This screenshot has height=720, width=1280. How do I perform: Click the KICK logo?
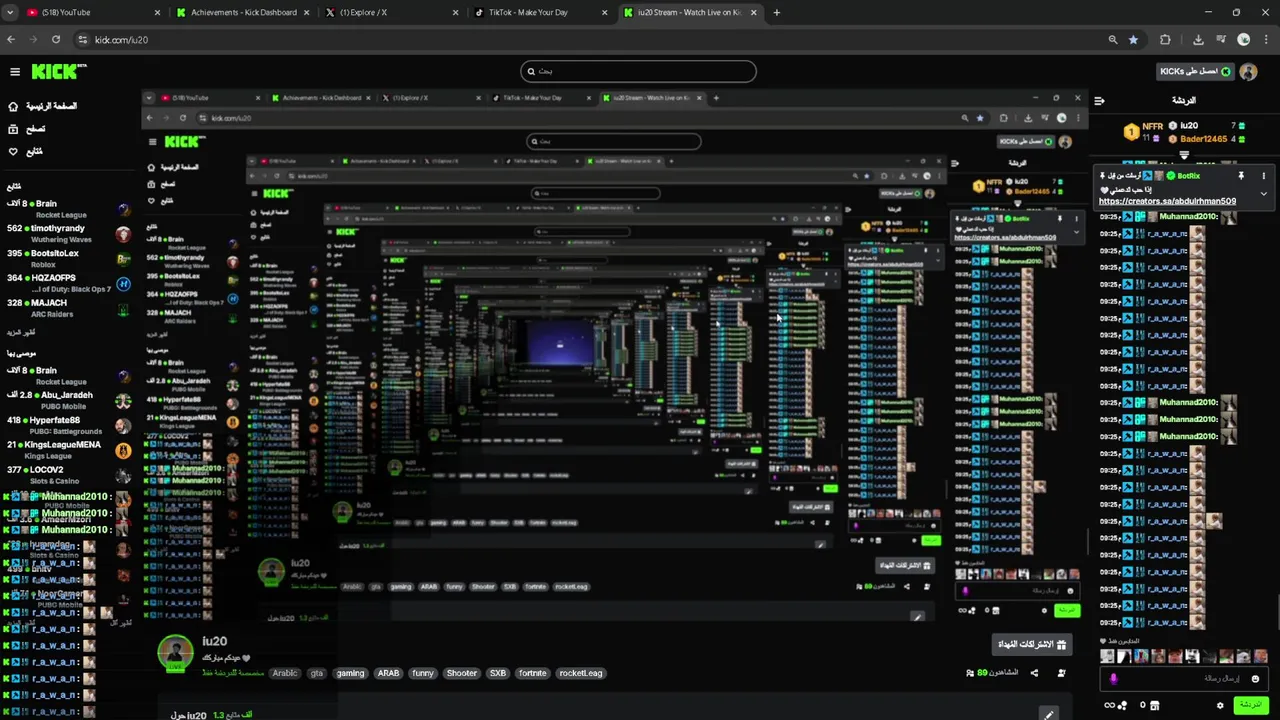click(58, 71)
